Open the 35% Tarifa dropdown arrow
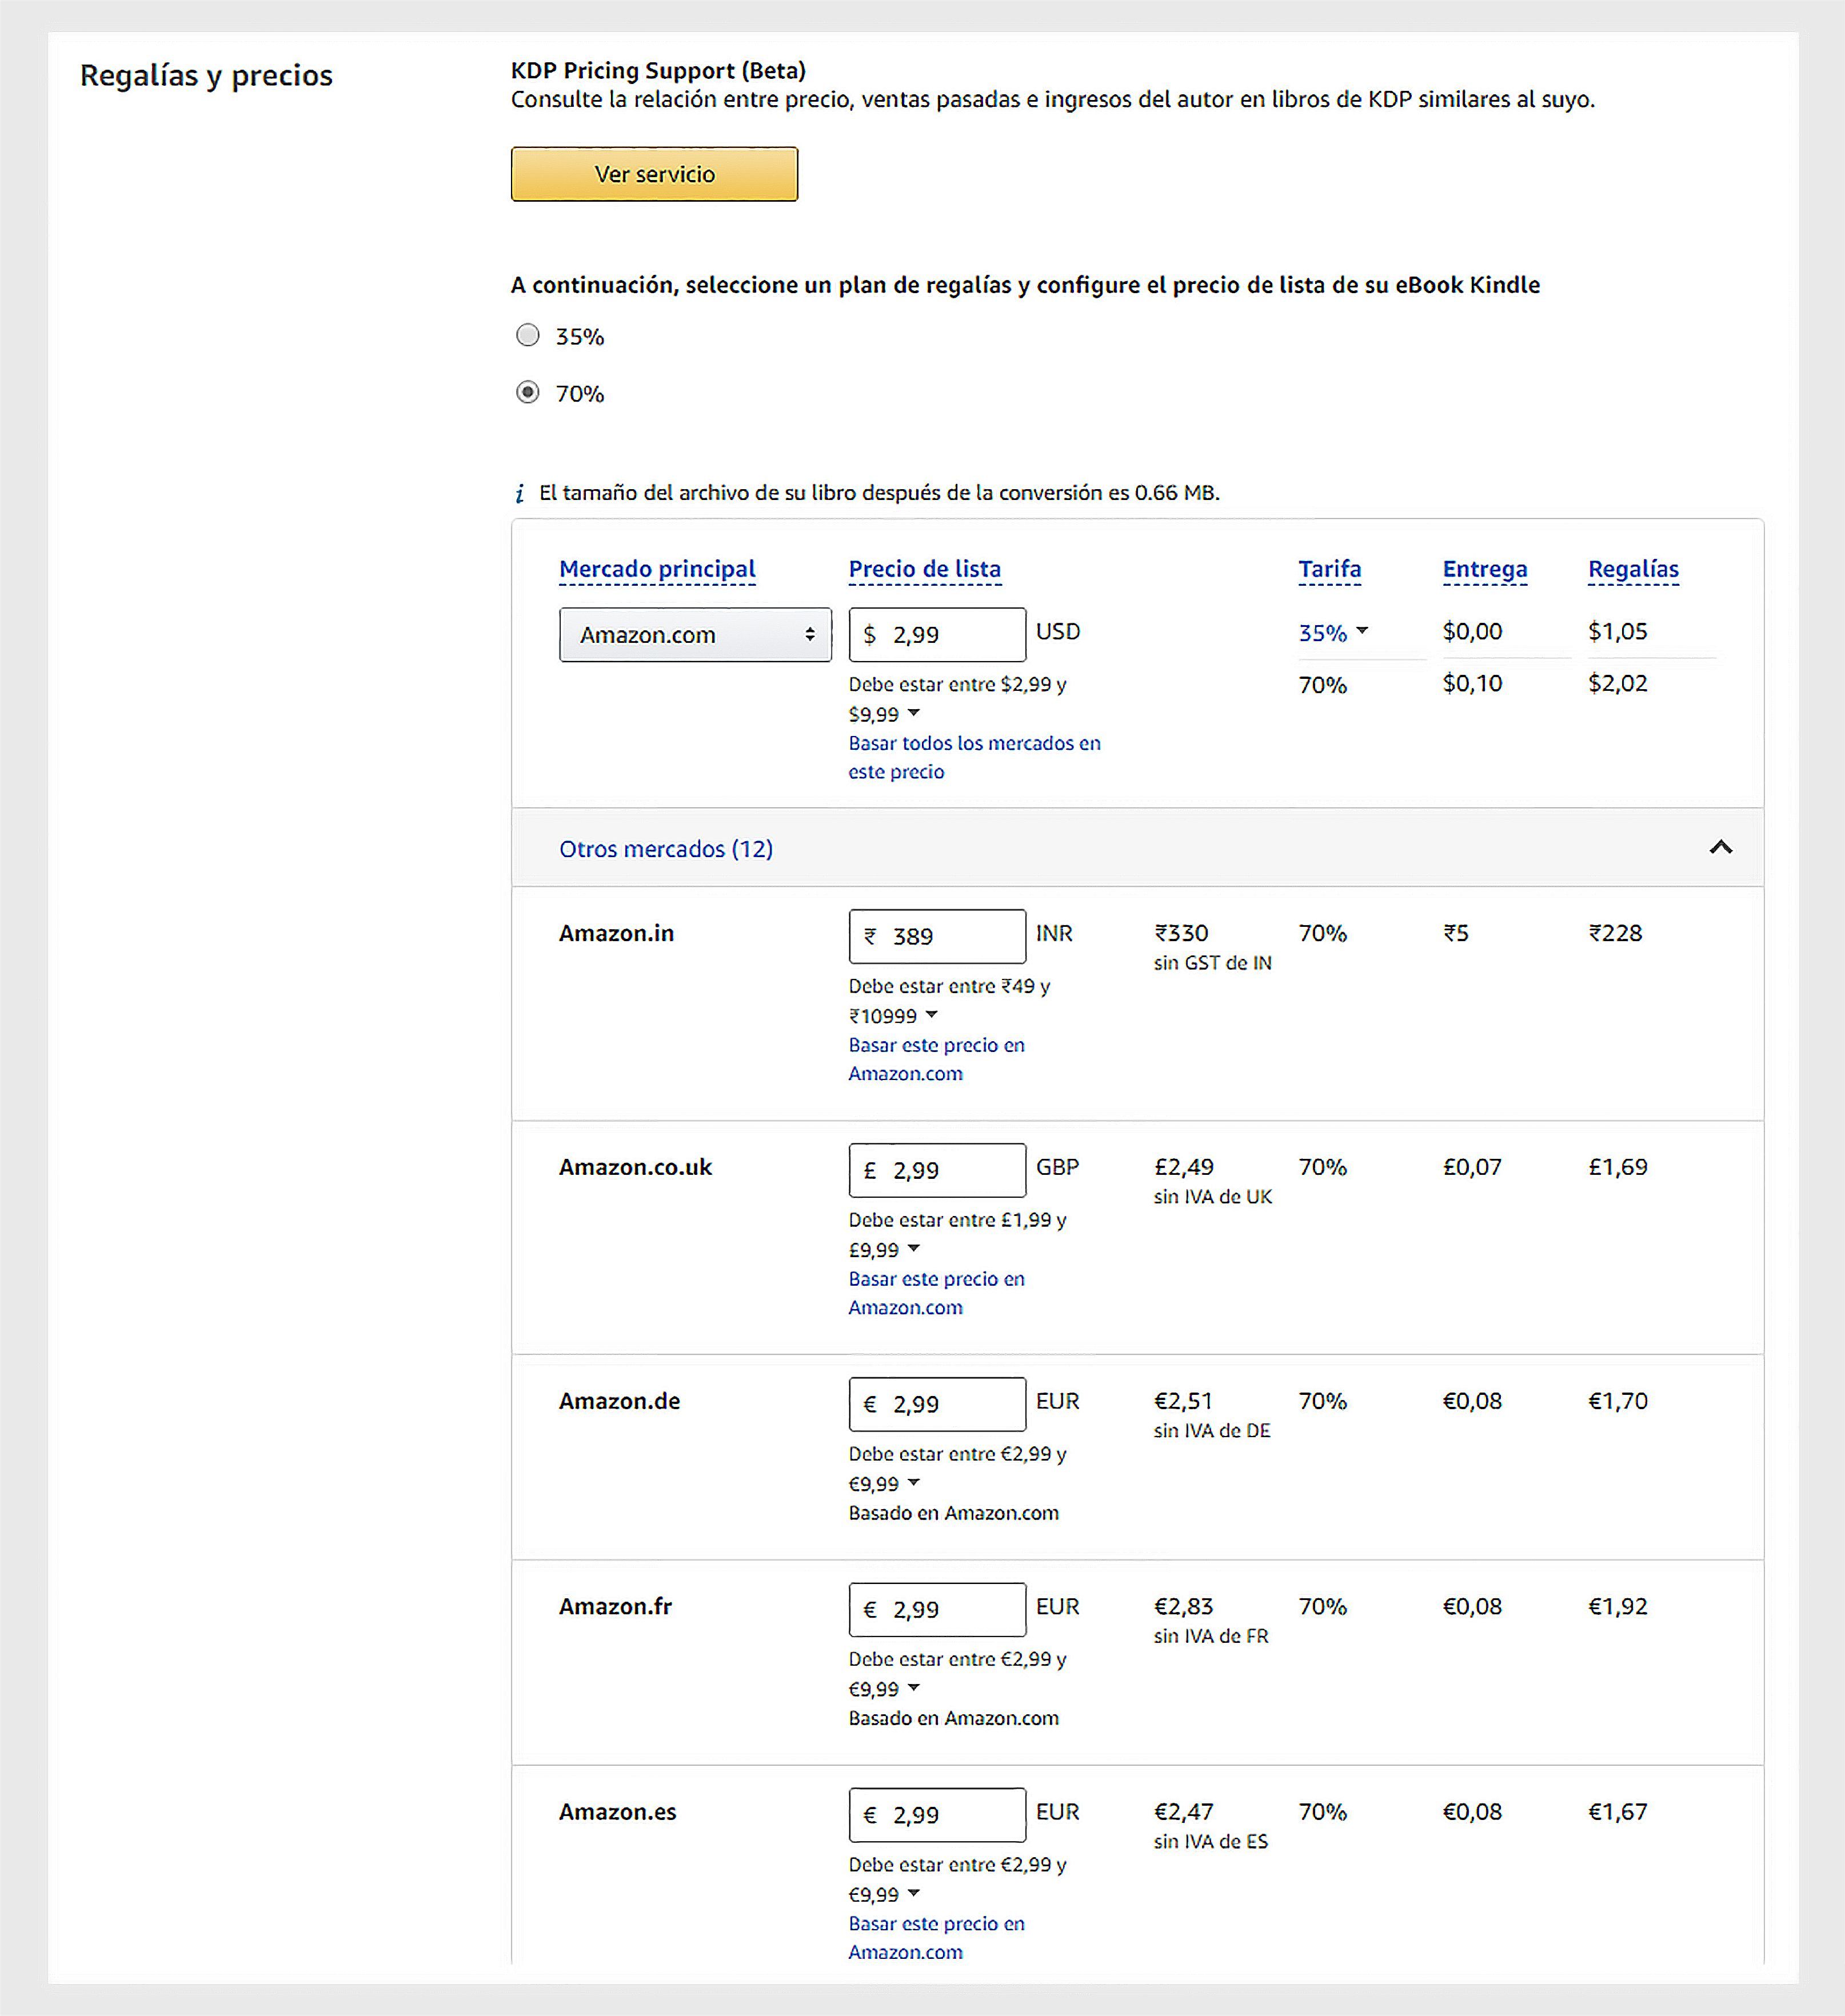This screenshot has height=2016, width=1845. tap(1361, 631)
